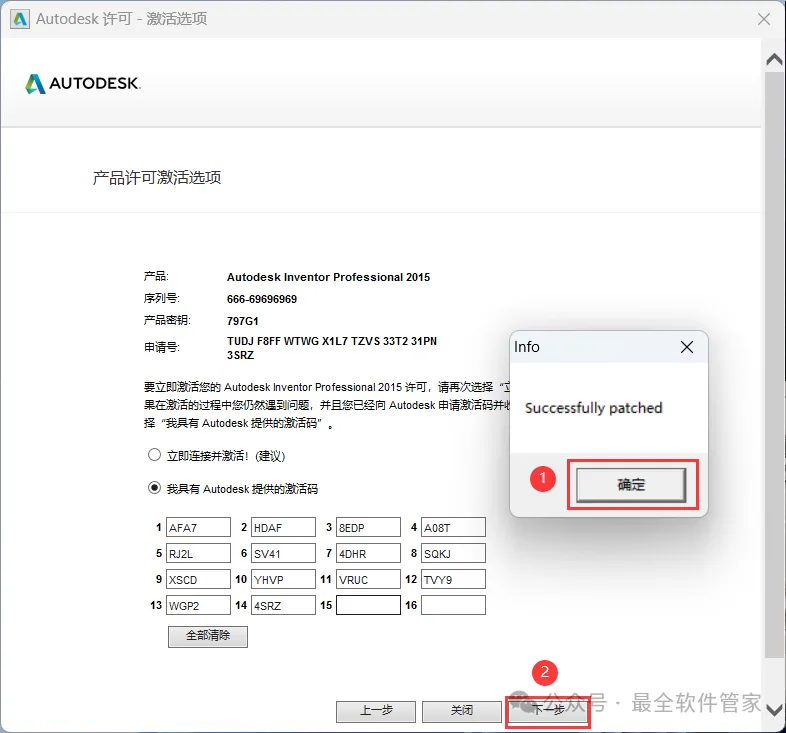Click activation code field 5 containing RJ2L
This screenshot has width=786, height=733.
[x=198, y=554]
